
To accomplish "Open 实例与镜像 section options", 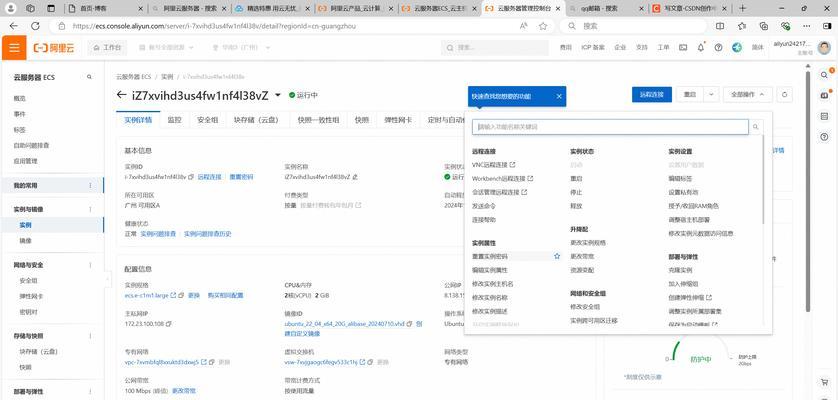I will [90, 209].
